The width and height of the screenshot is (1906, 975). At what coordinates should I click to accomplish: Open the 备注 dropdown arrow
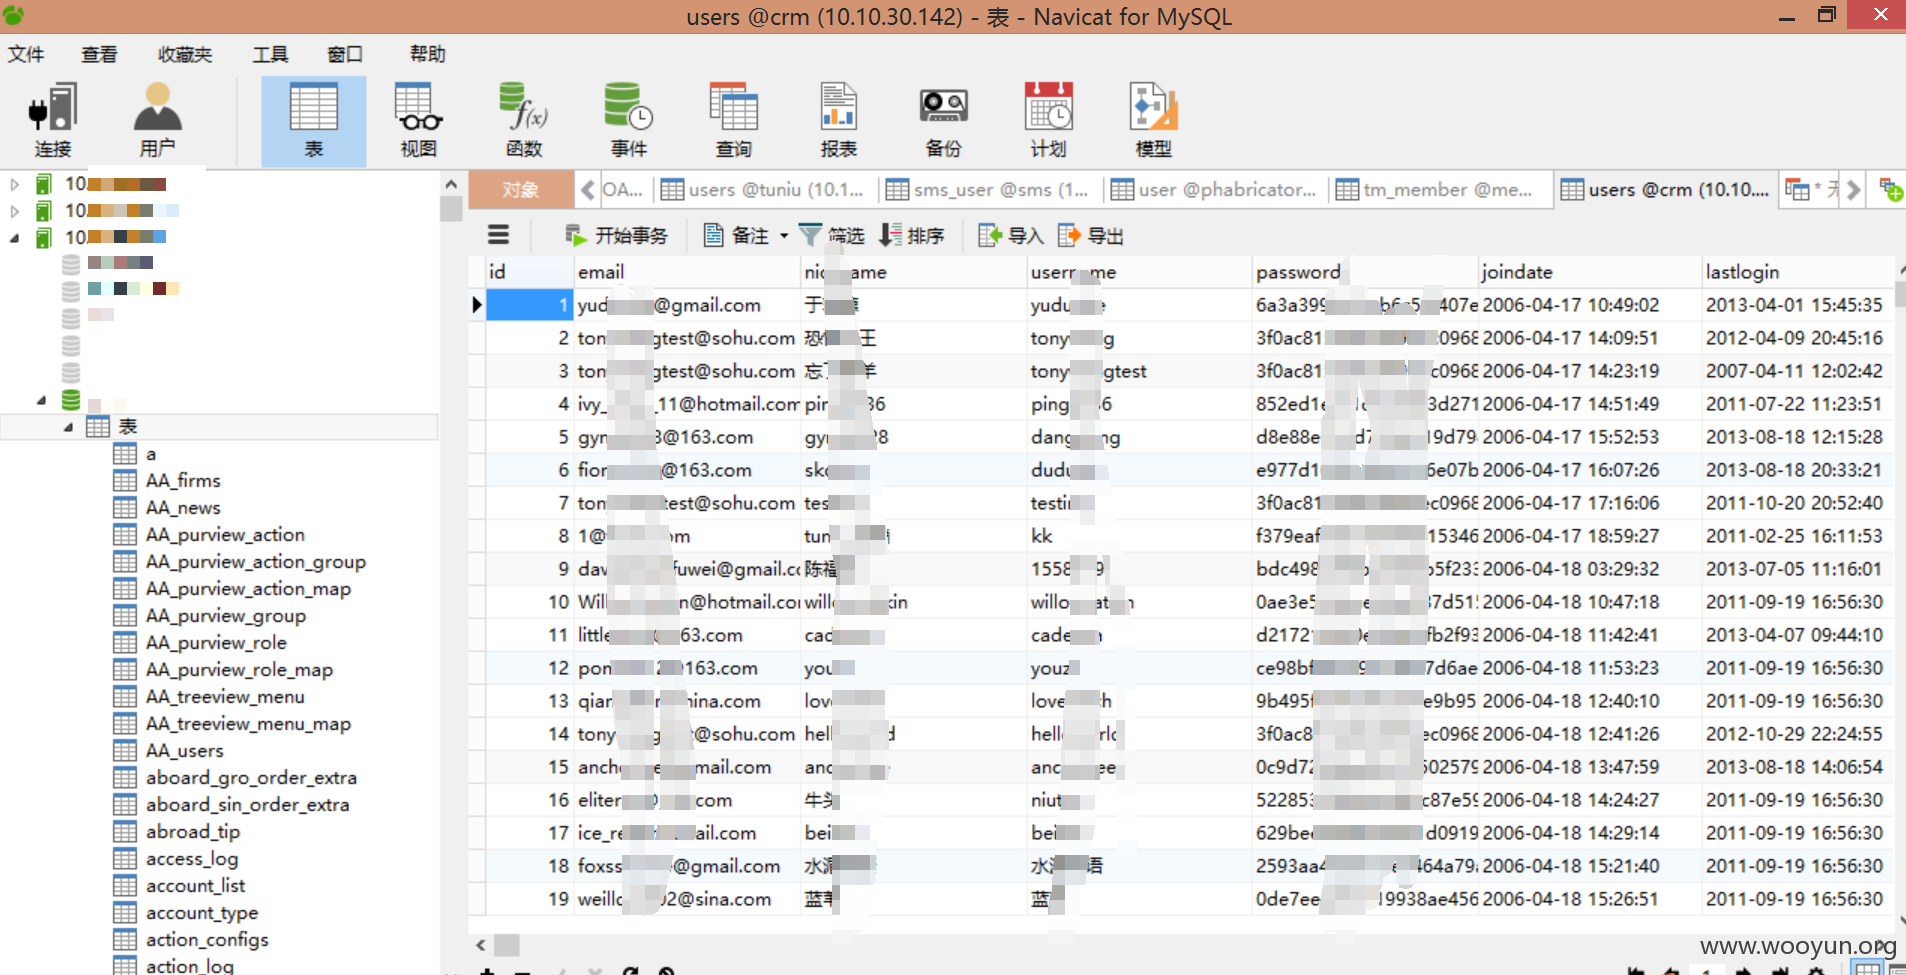tap(784, 236)
